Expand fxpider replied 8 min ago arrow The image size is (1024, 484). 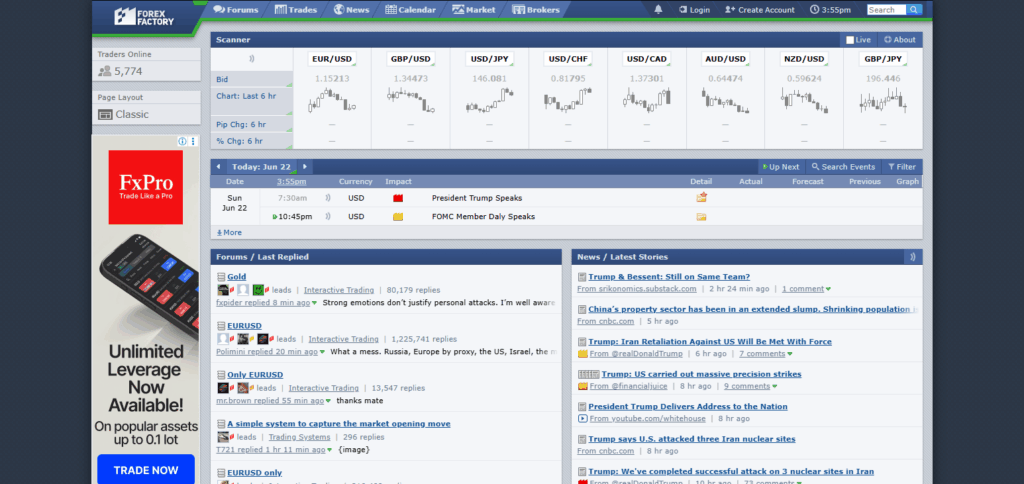[314, 303]
